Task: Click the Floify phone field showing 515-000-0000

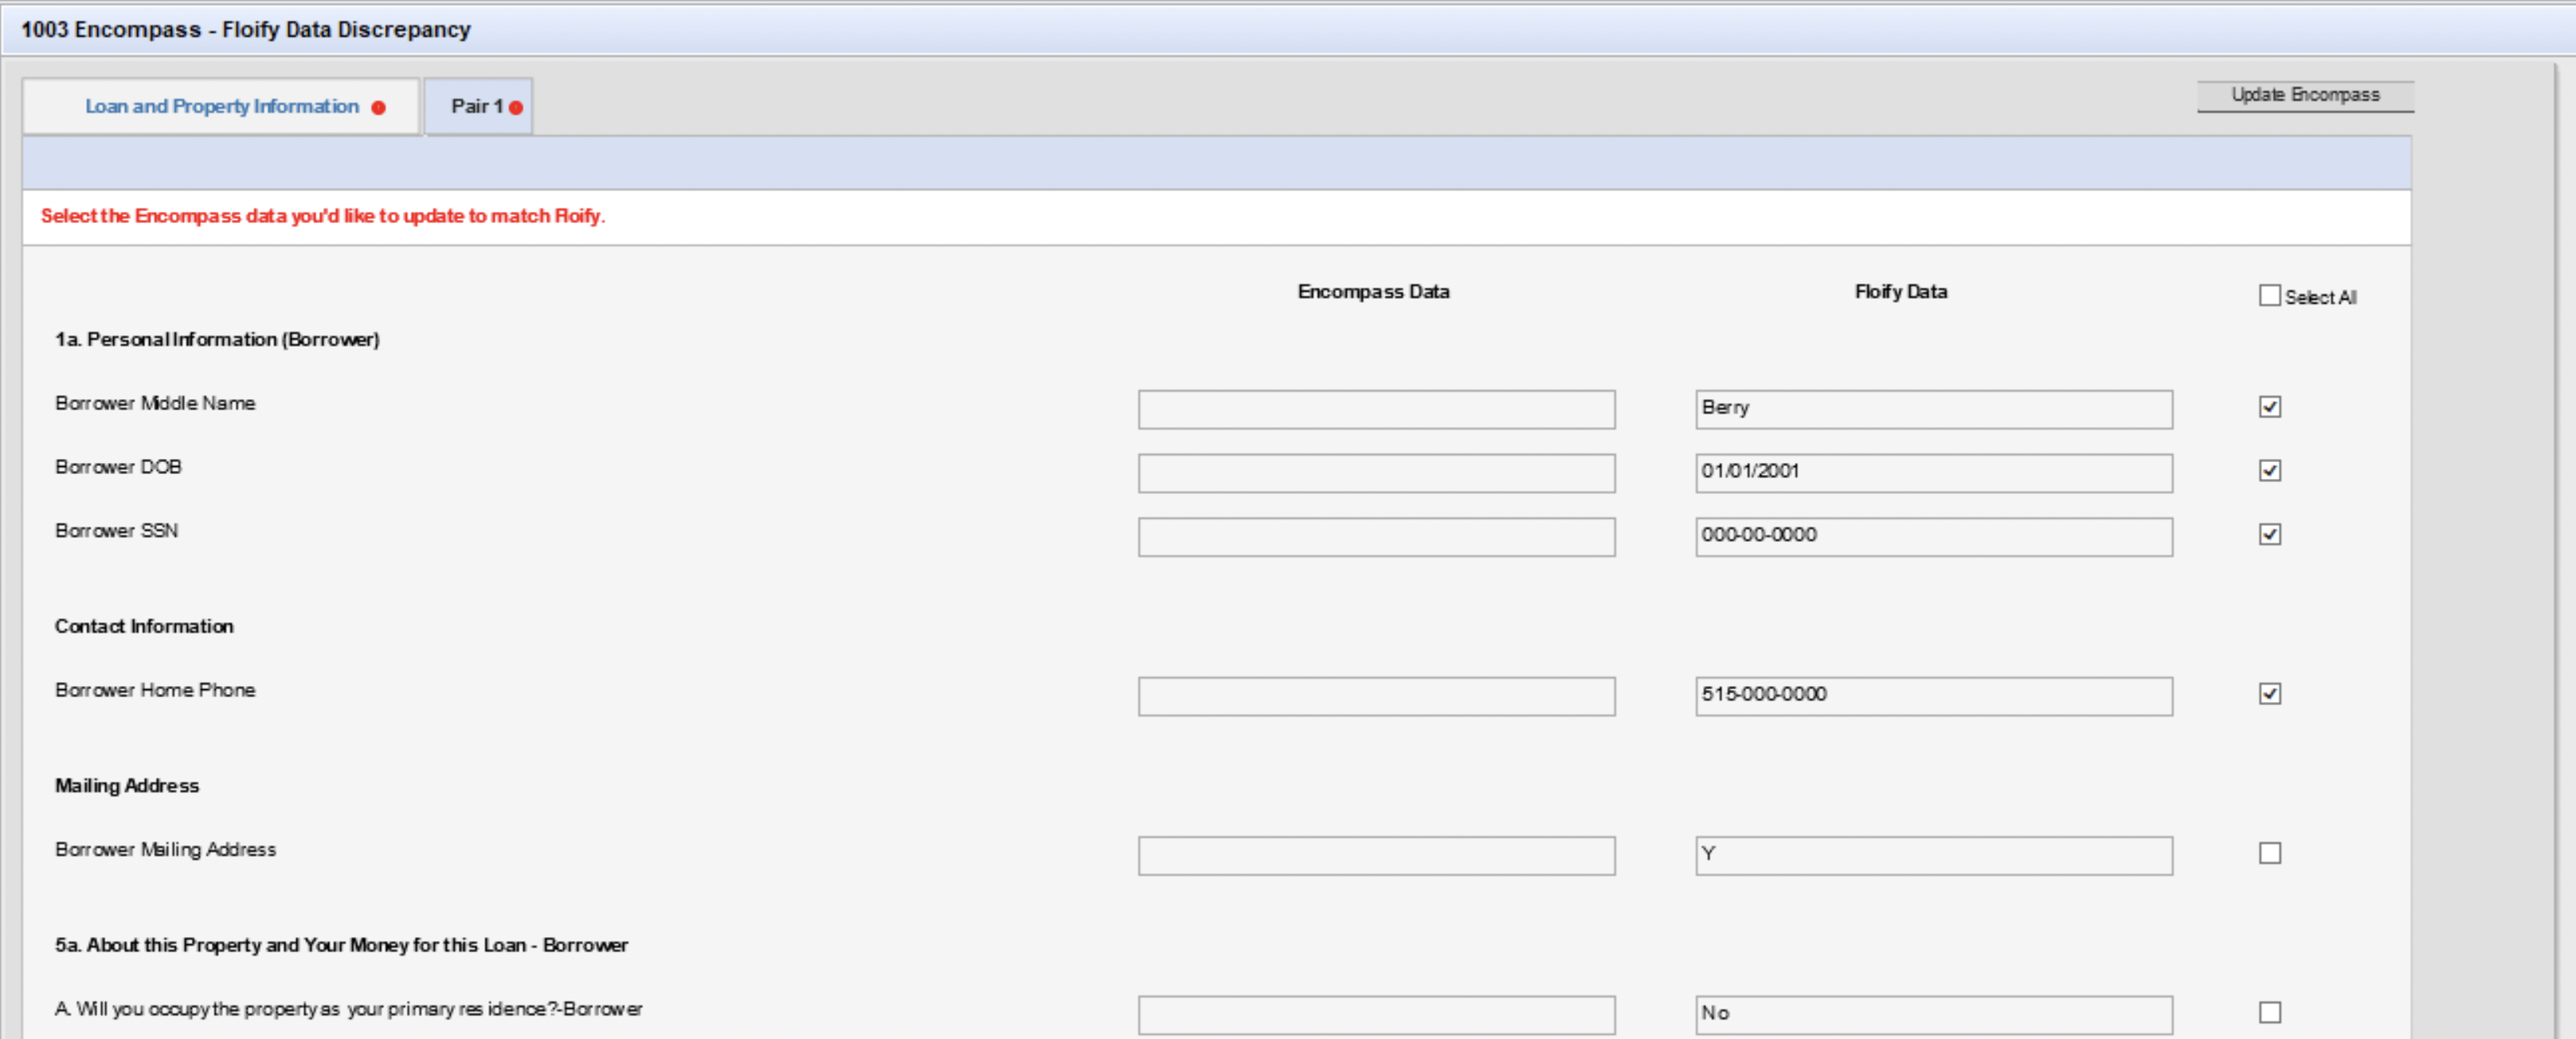Action: click(1932, 695)
